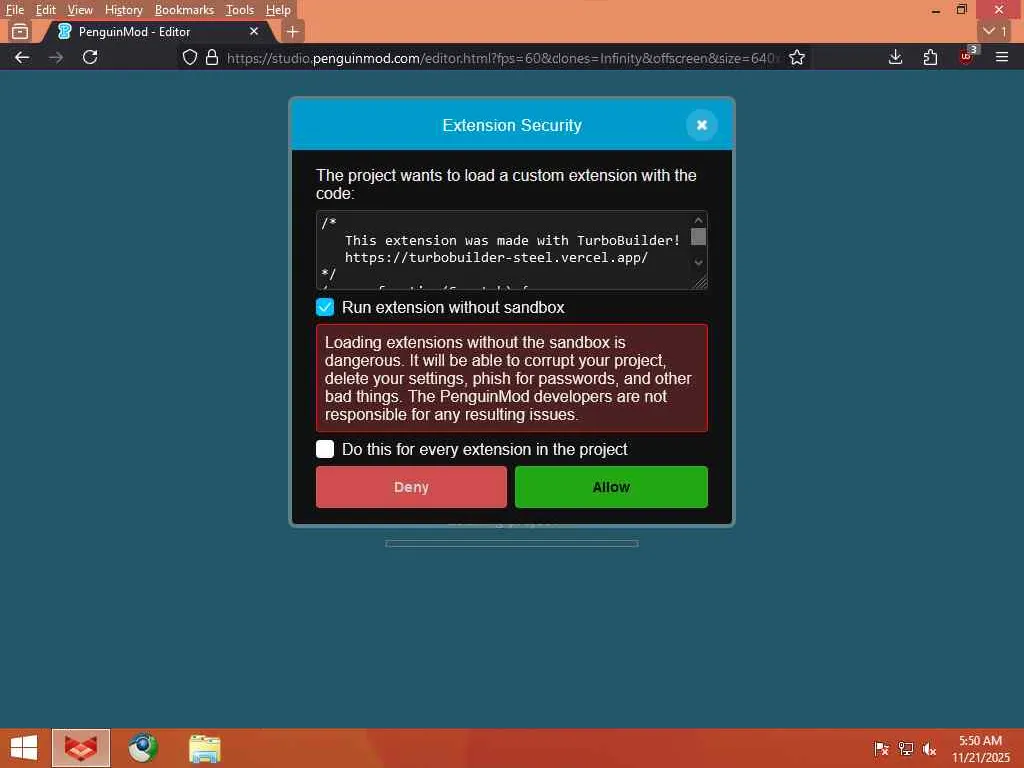
Task: Open the History menu
Action: pyautogui.click(x=123, y=10)
